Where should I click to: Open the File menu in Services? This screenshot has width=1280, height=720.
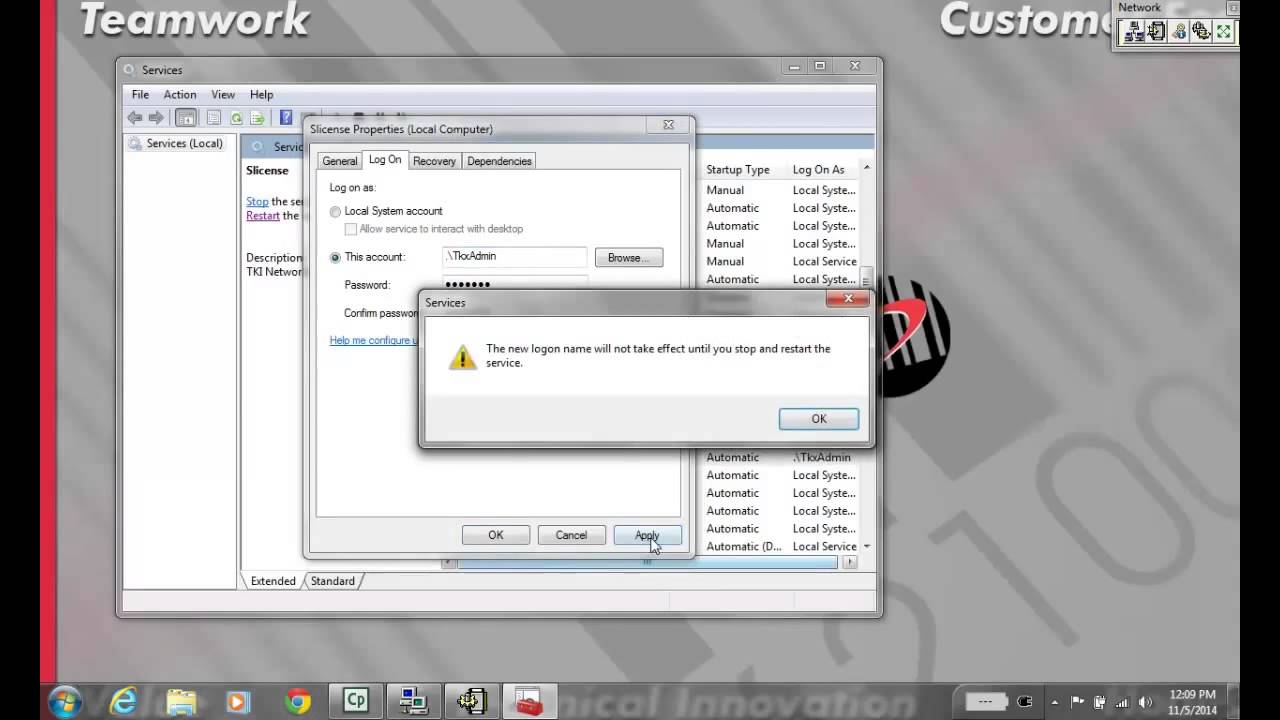click(140, 94)
